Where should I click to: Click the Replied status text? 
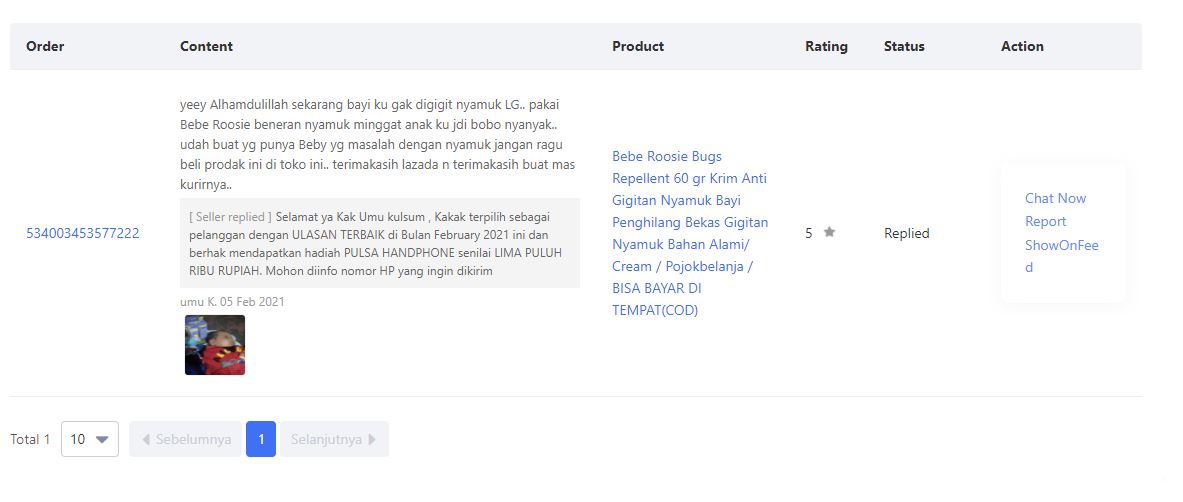907,233
